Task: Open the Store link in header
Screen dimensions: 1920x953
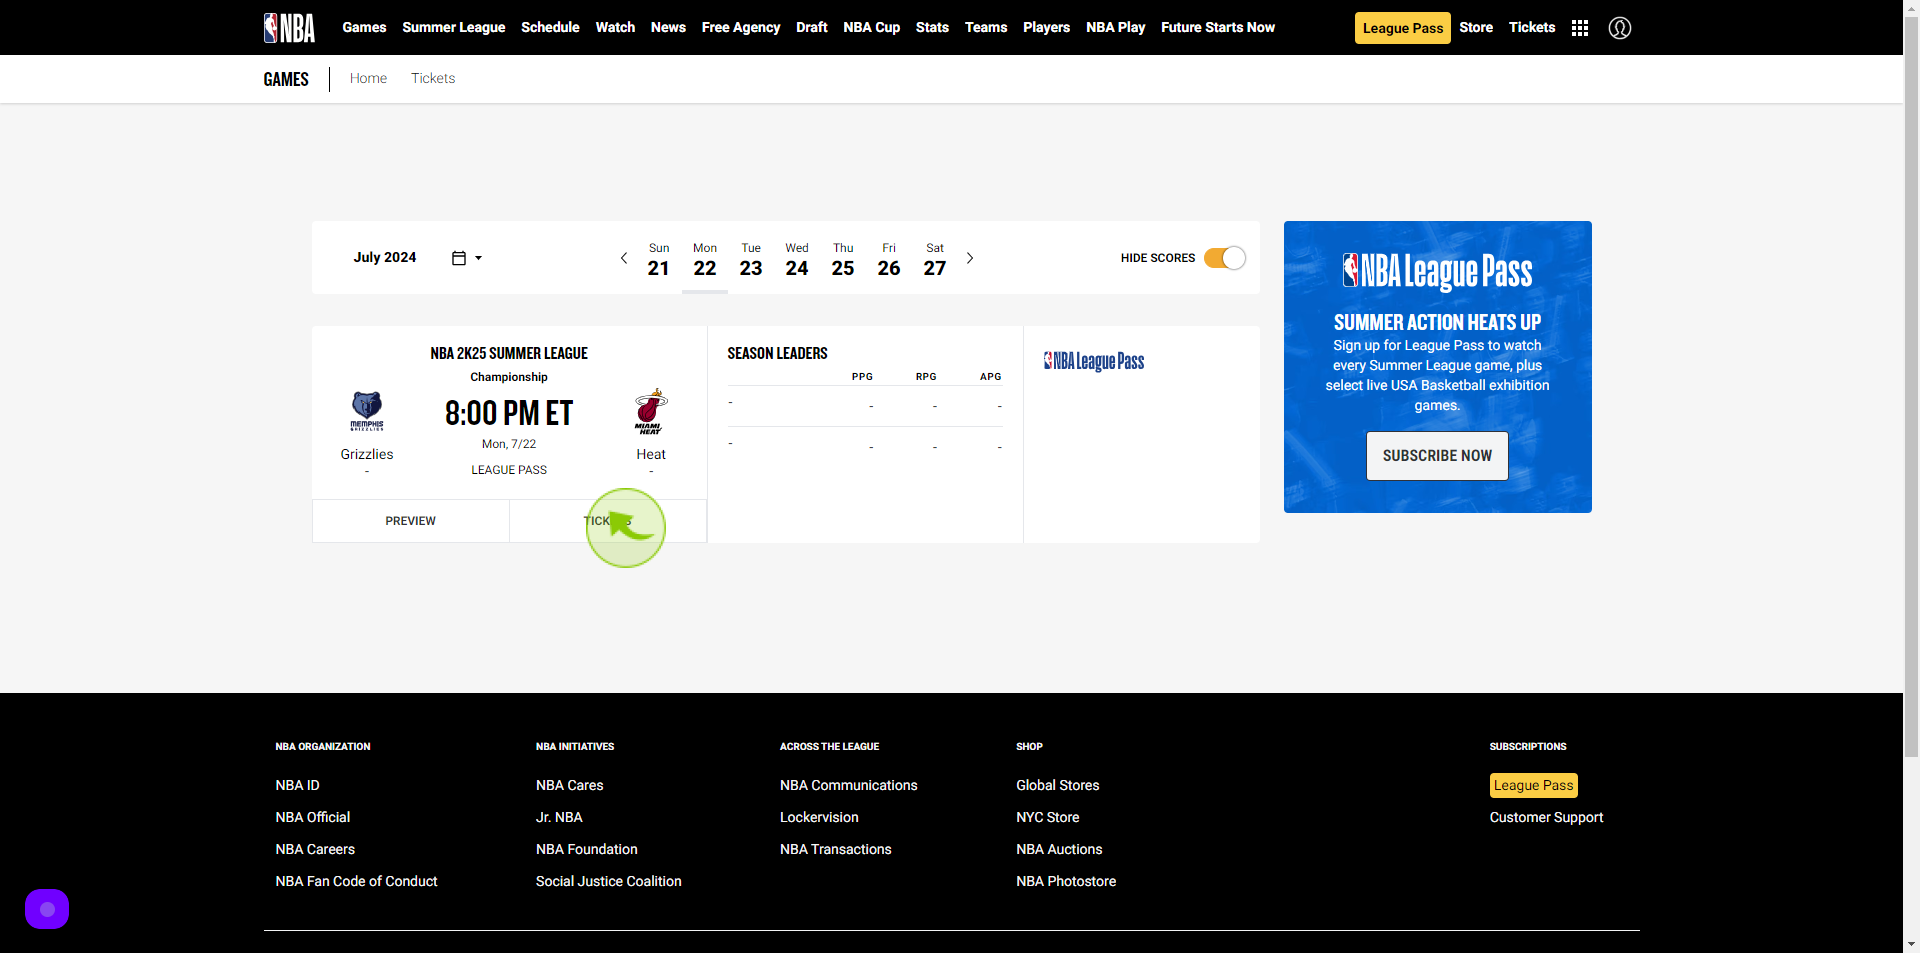Action: click(1476, 27)
